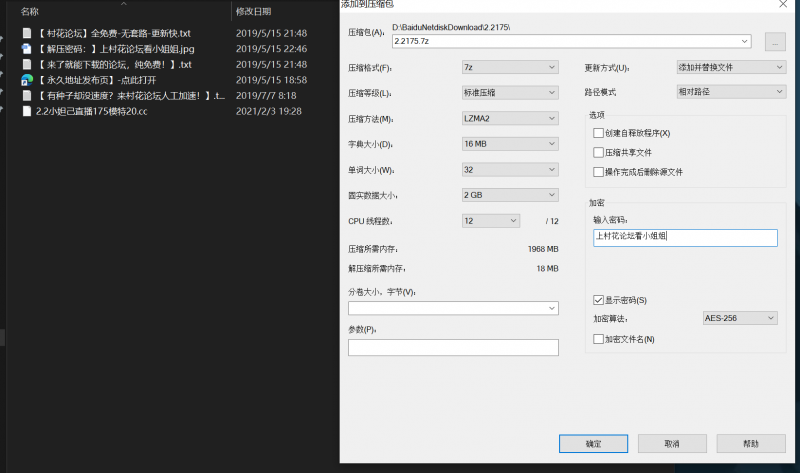Uncheck the 显示密码 checkbox

(x=598, y=300)
